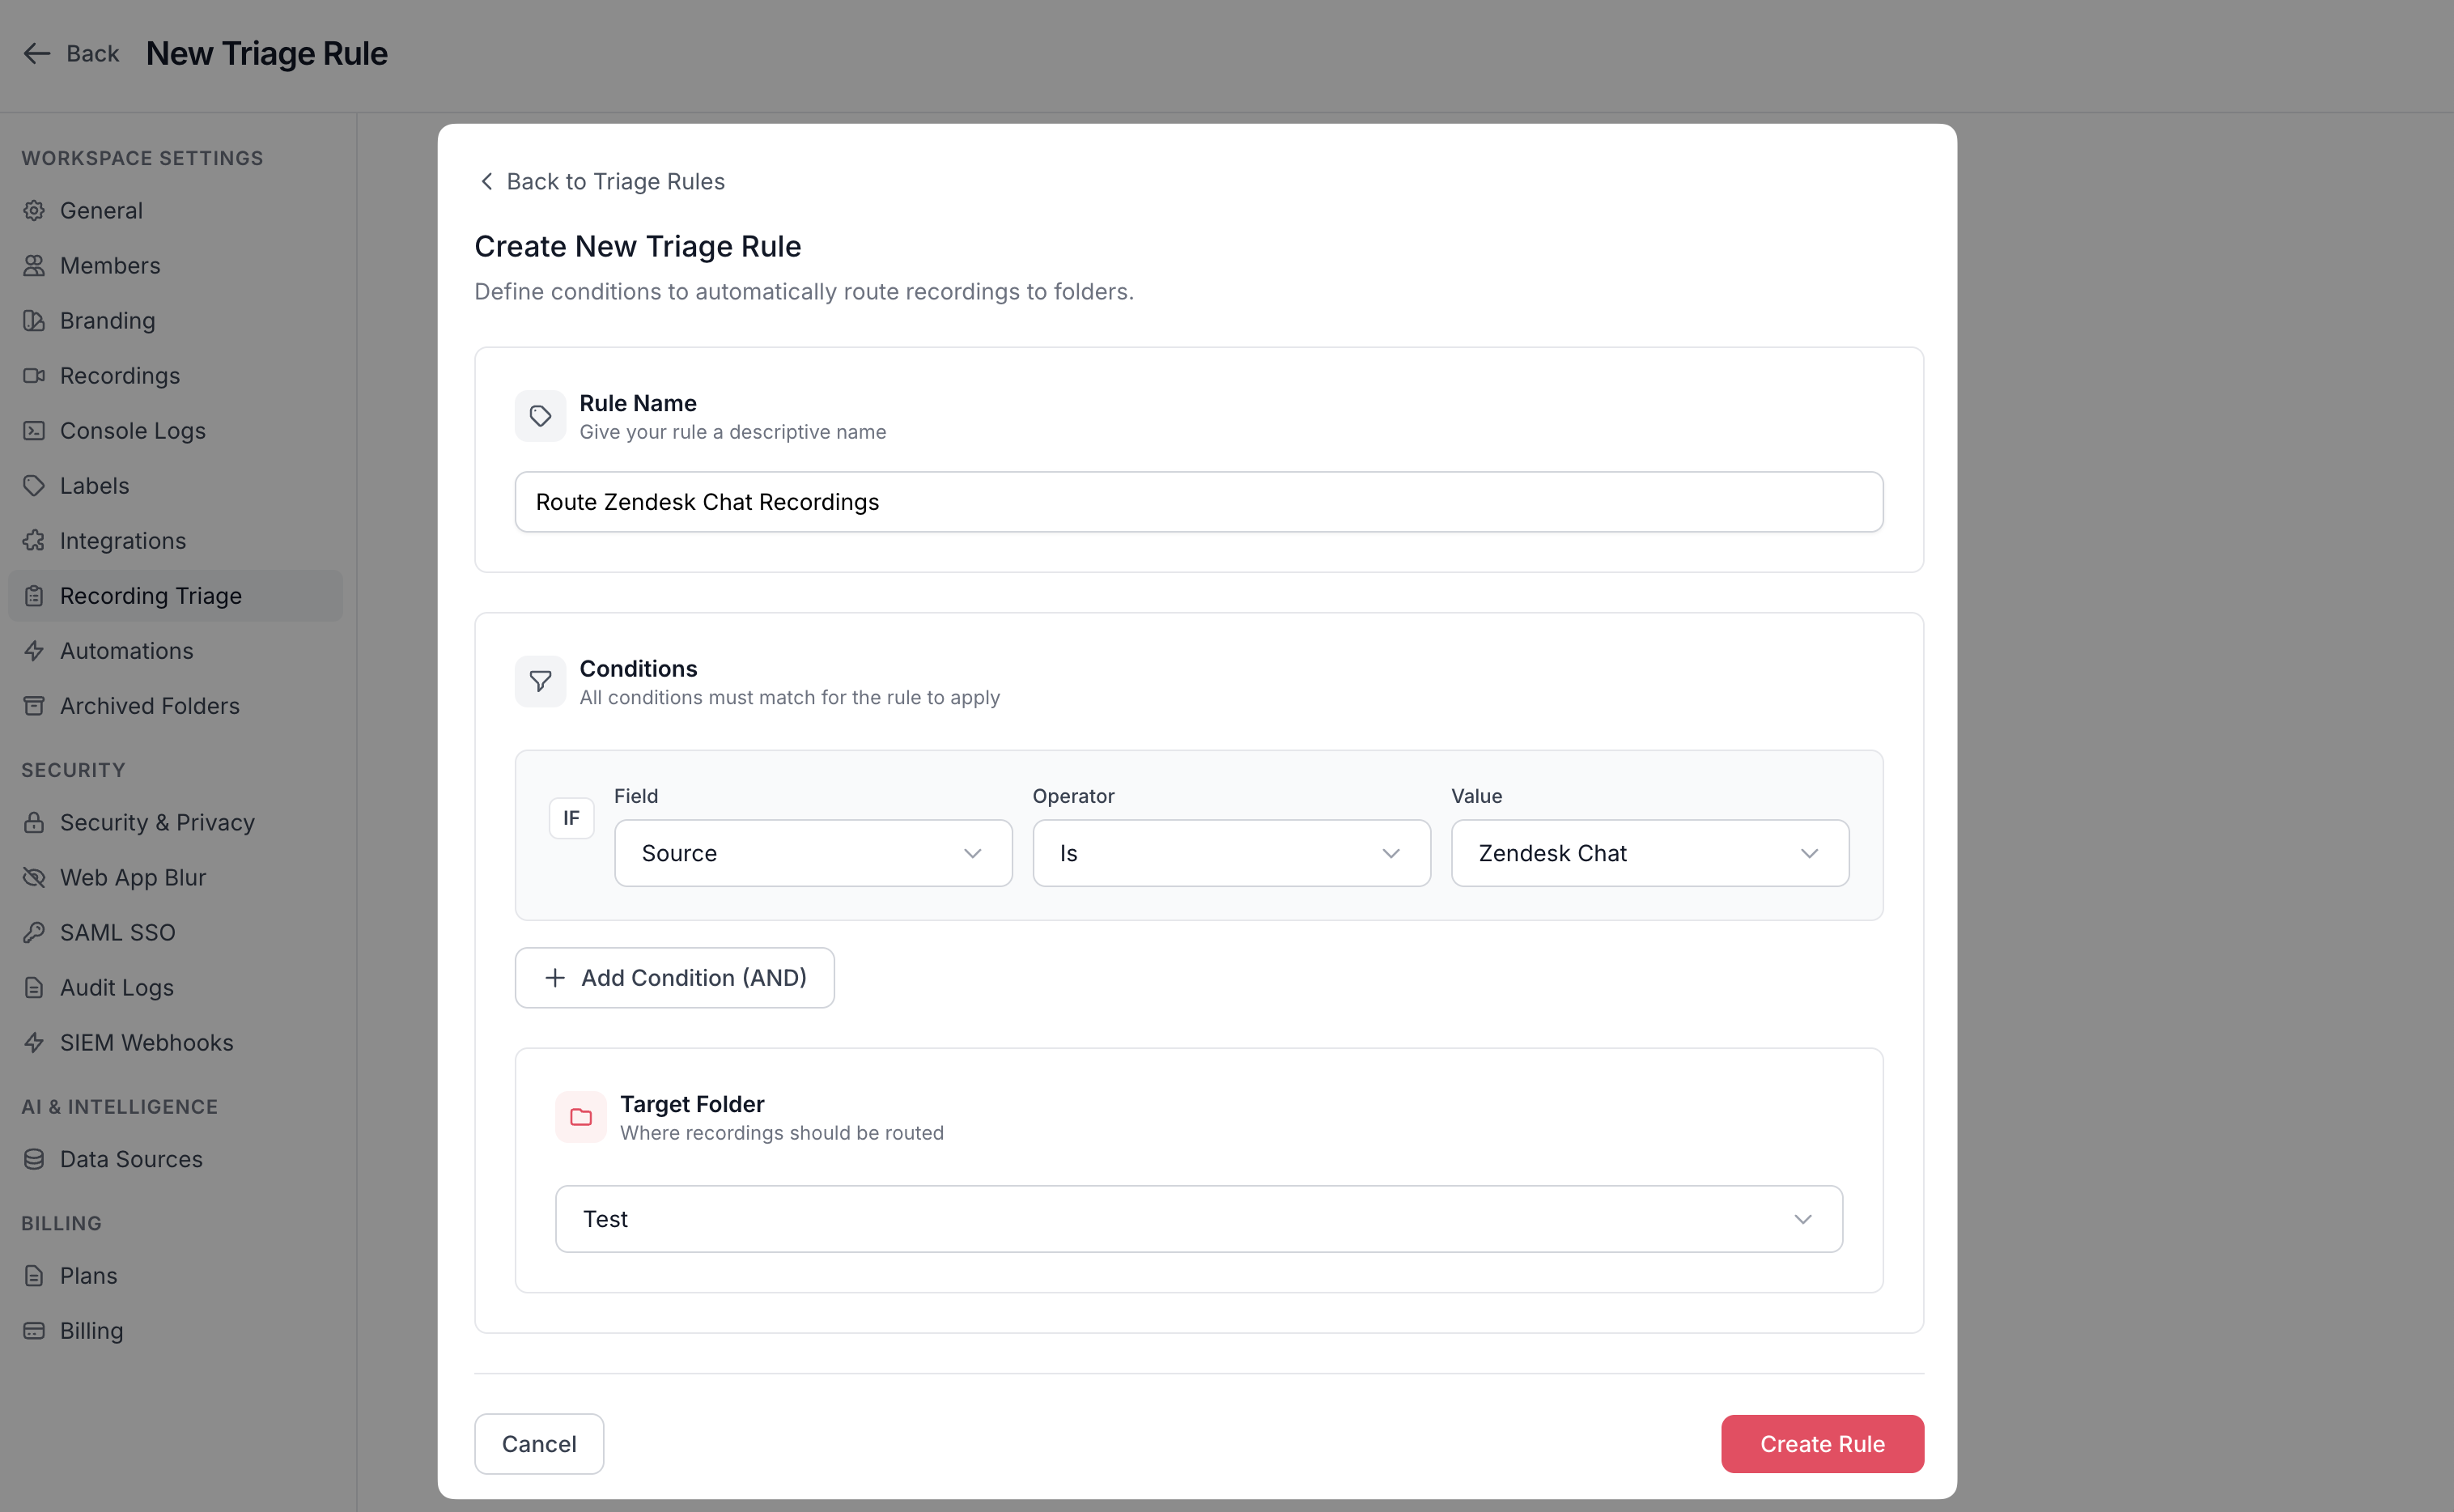The height and width of the screenshot is (1512, 2454).
Task: Click the tag icon beside Rule Name
Action: (540, 416)
